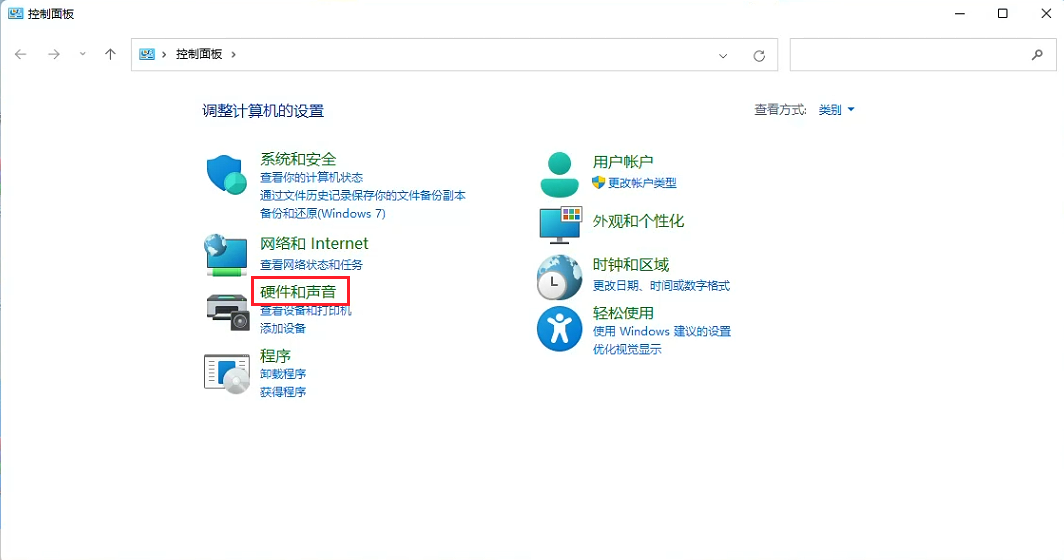The image size is (1064, 560).
Task: Click the 控制面板 title bar icon
Action: [x=15, y=14]
